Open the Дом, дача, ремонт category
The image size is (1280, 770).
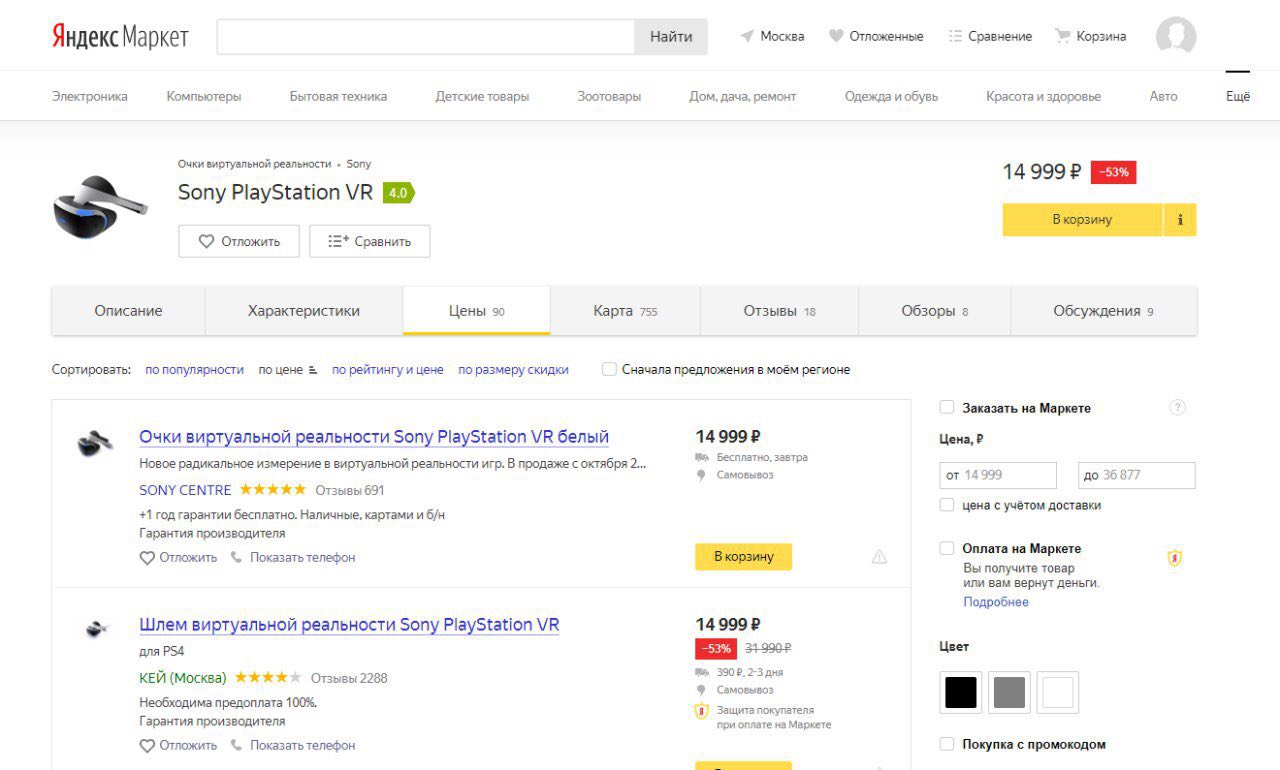click(x=743, y=96)
